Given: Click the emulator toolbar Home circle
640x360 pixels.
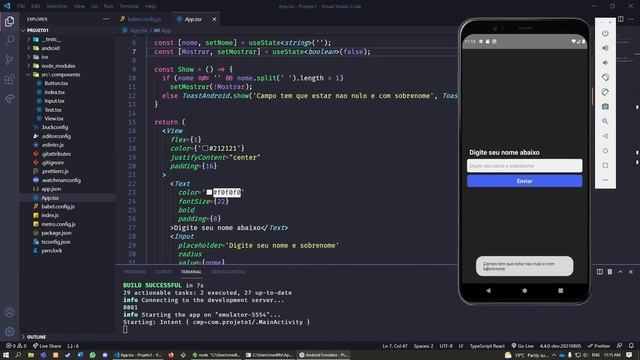Looking at the screenshot, I should [605, 151].
